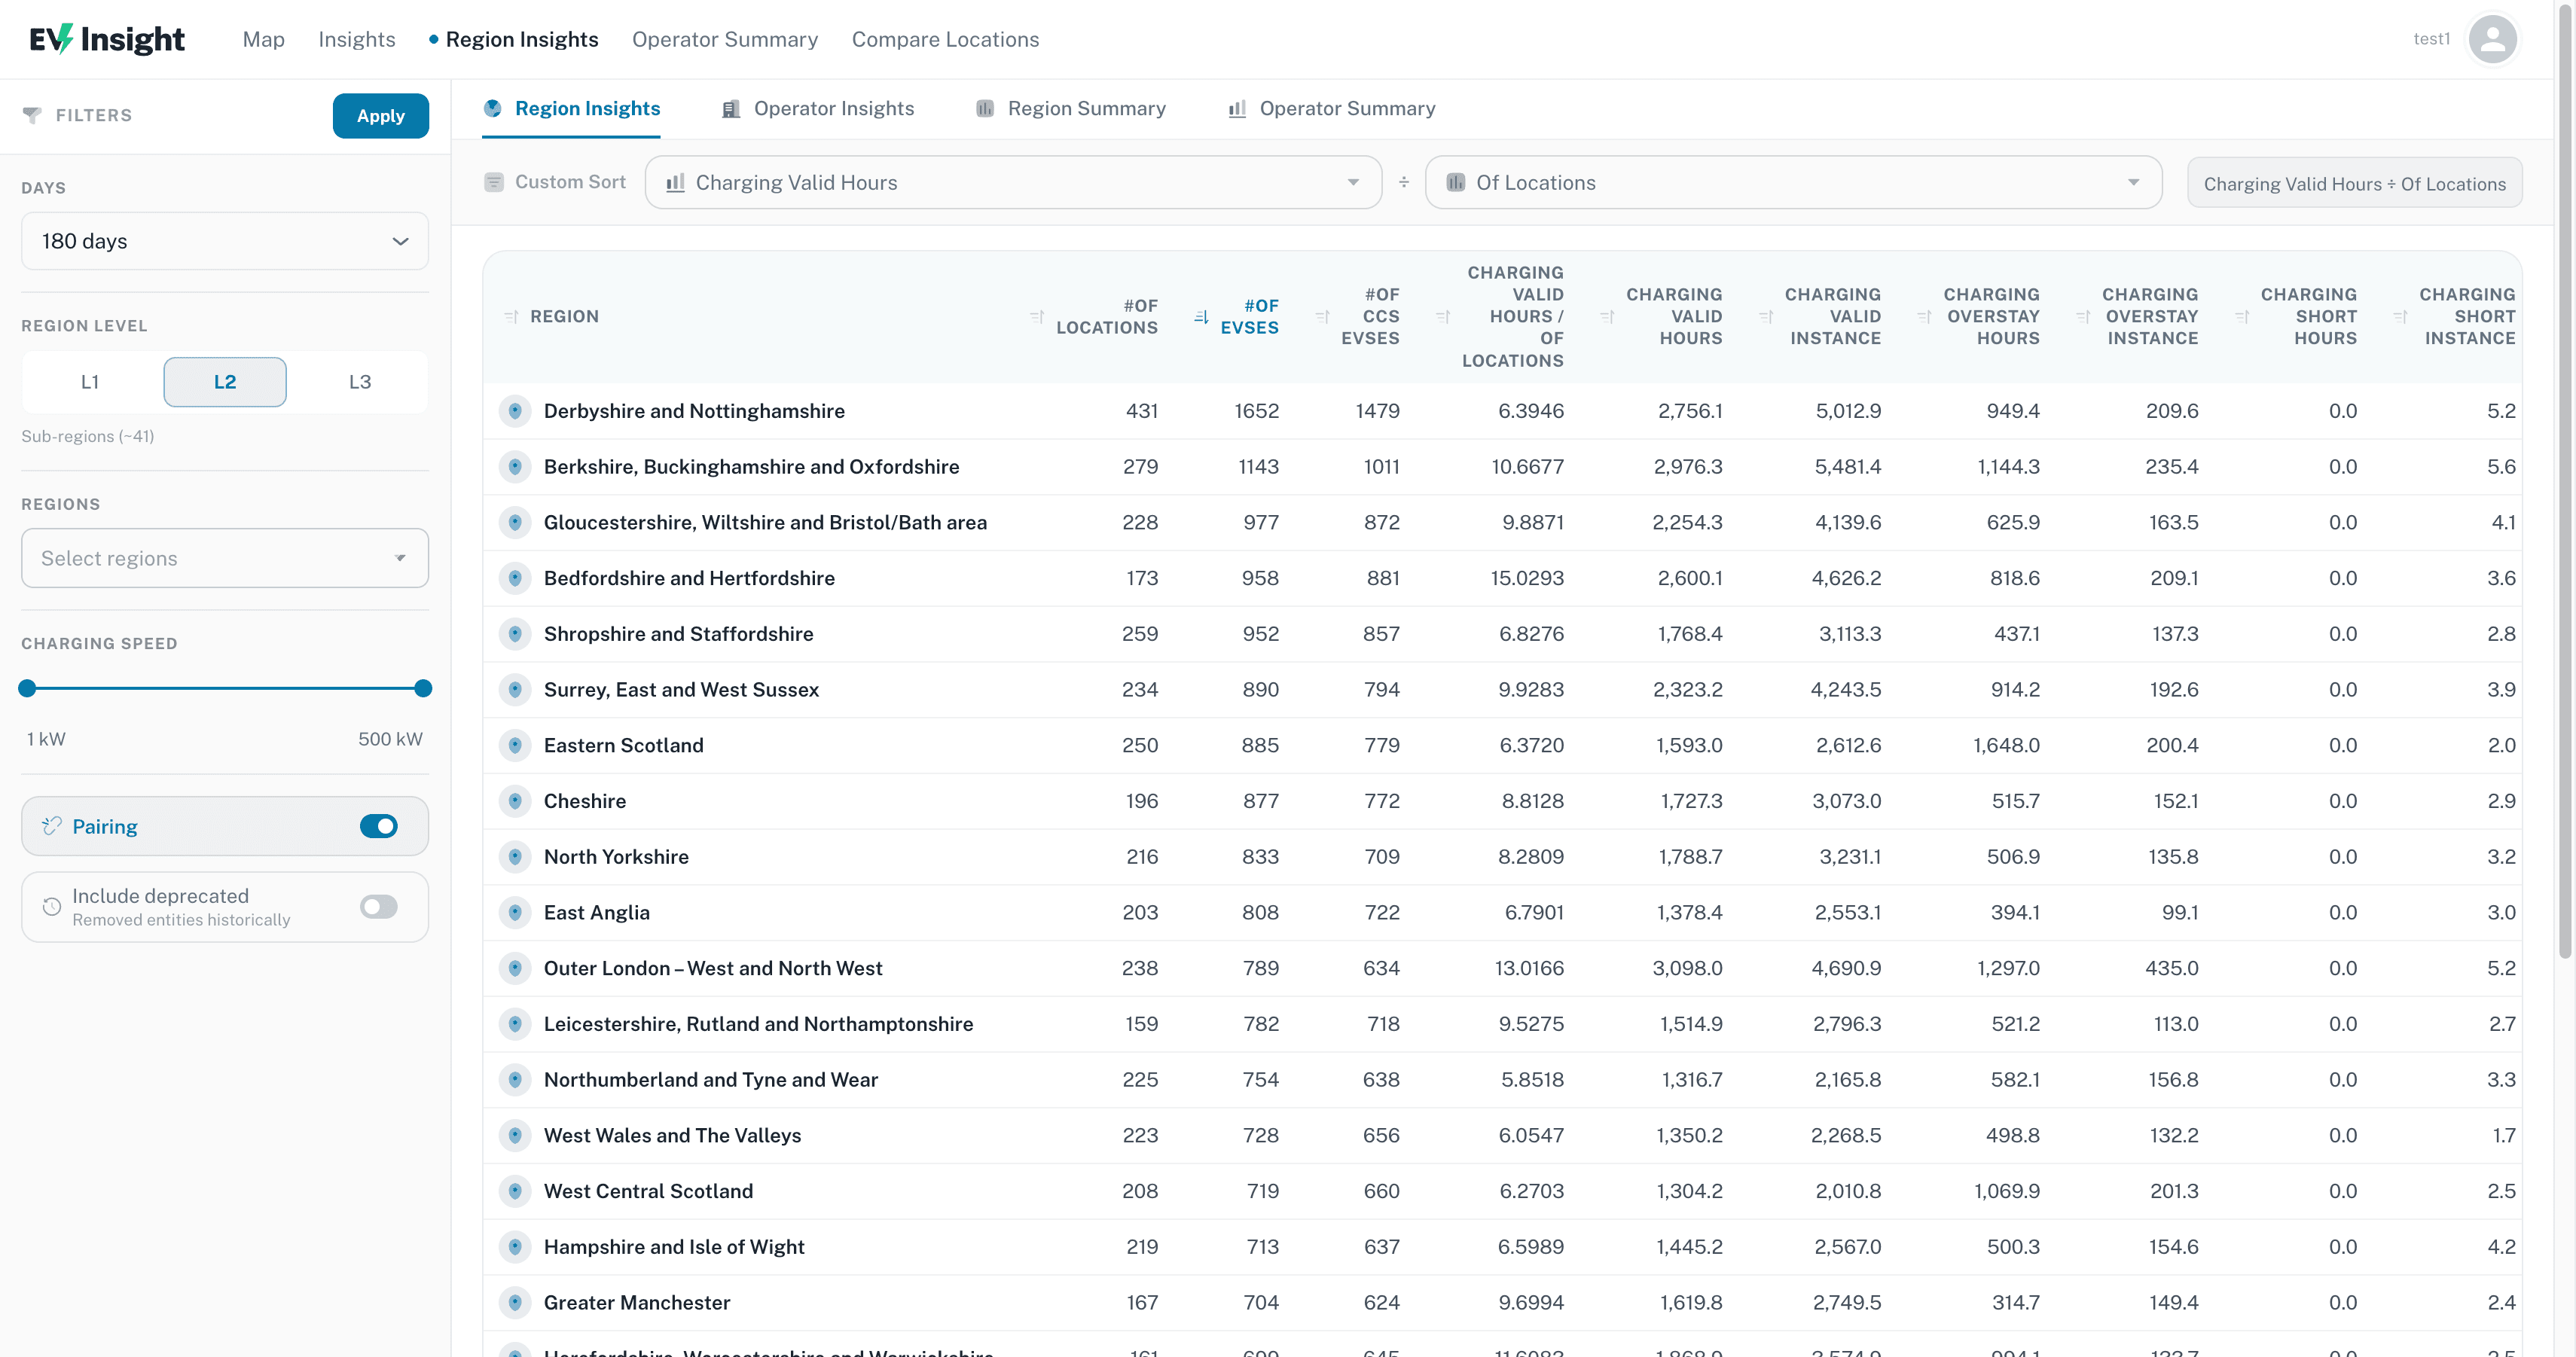
Task: Click map pin icon for Eastern Scotland
Action: click(x=515, y=745)
